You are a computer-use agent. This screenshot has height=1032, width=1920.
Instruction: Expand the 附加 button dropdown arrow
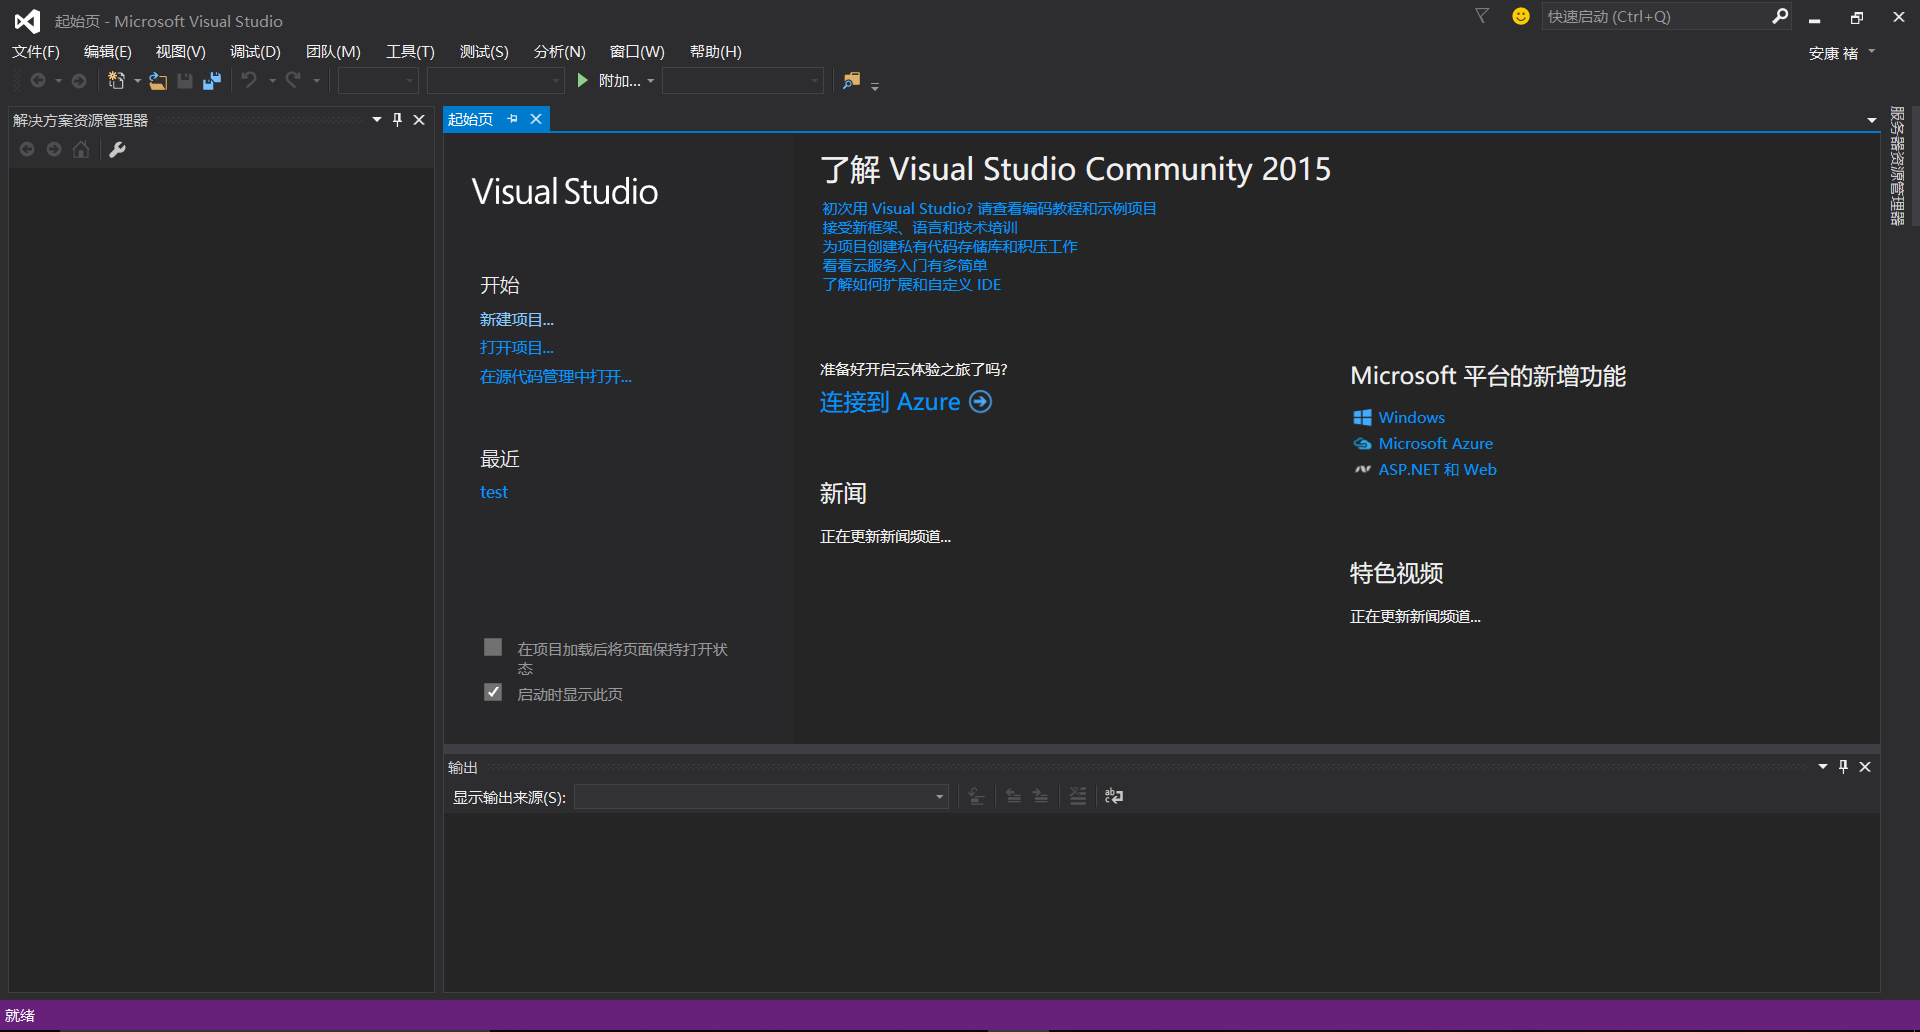651,81
